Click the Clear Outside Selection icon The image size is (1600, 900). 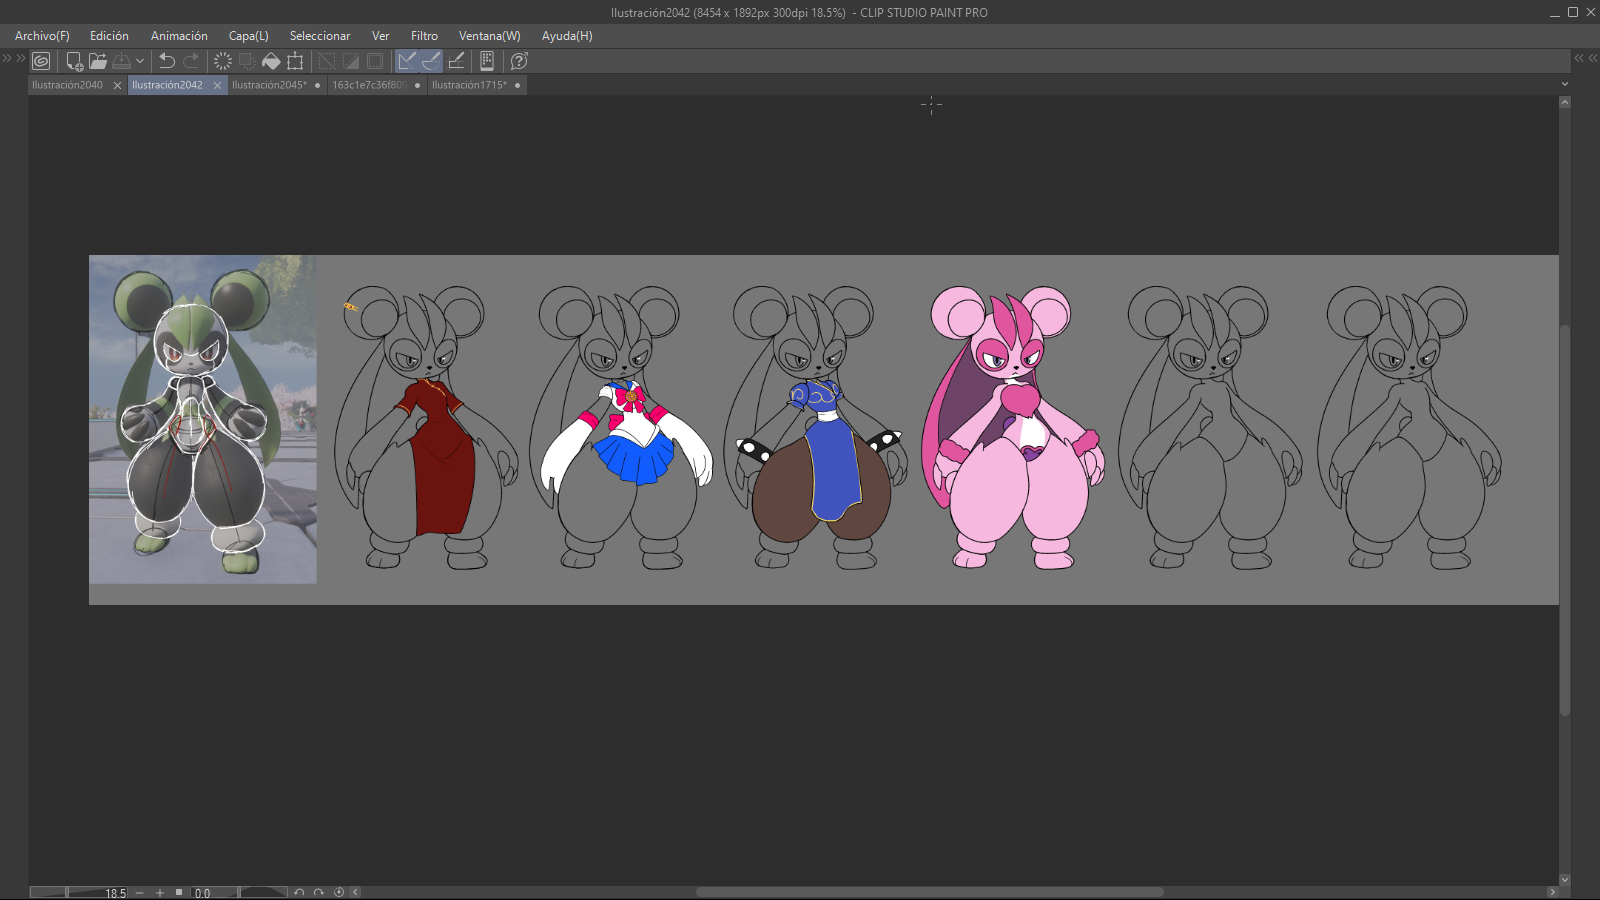click(247, 61)
